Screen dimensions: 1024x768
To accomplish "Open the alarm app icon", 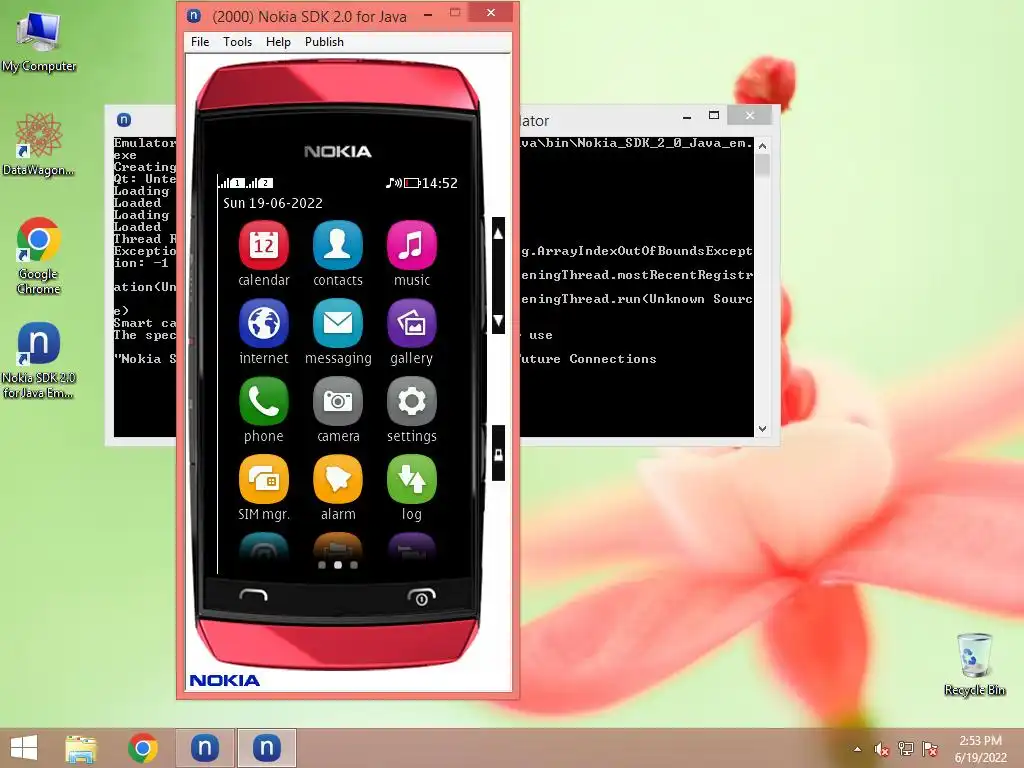I will pyautogui.click(x=338, y=479).
